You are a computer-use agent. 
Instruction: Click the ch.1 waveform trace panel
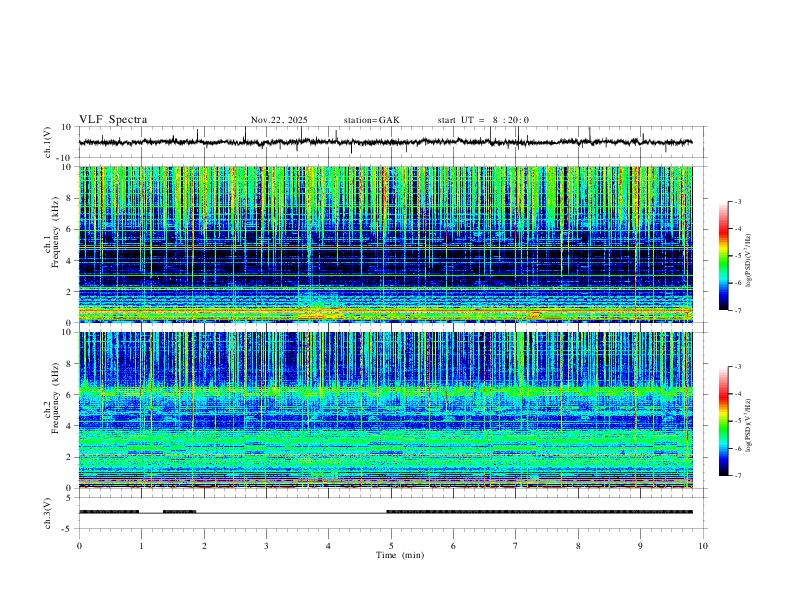point(392,142)
